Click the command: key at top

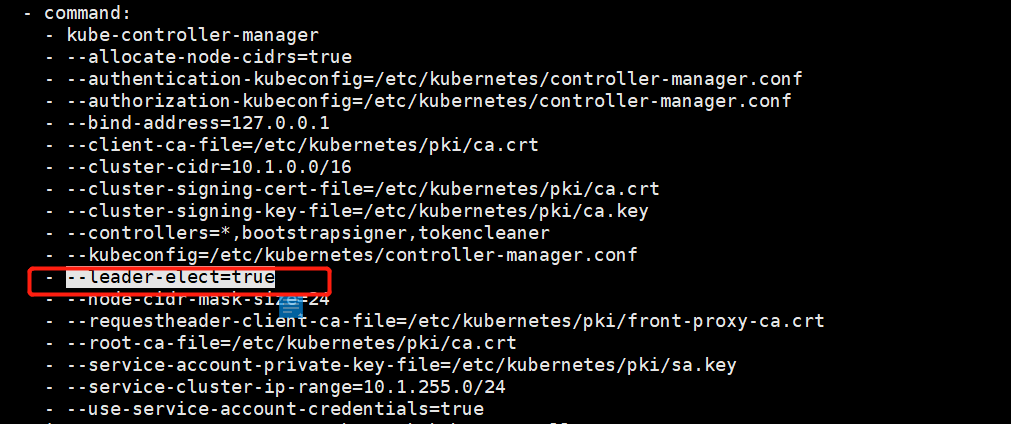(88, 13)
